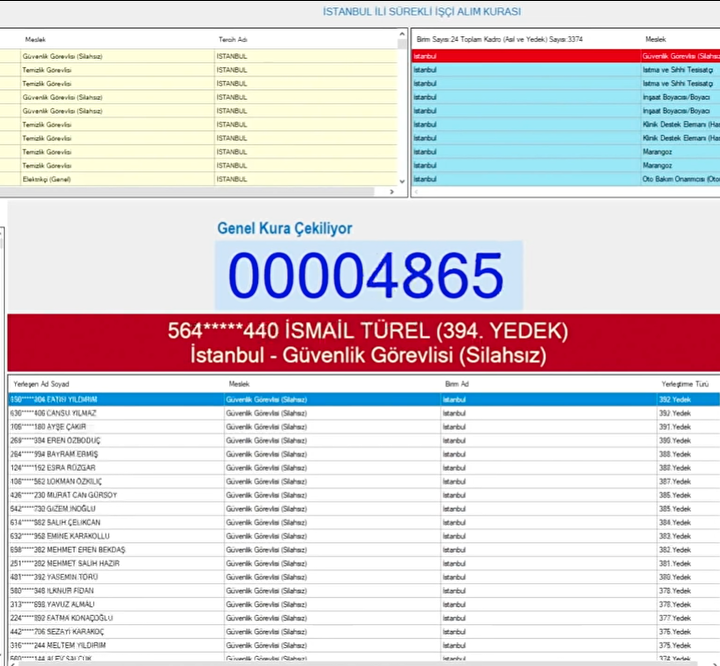Select the CANSU YILMAZ row
Viewport: 720px width, 666px height.
click(364, 413)
